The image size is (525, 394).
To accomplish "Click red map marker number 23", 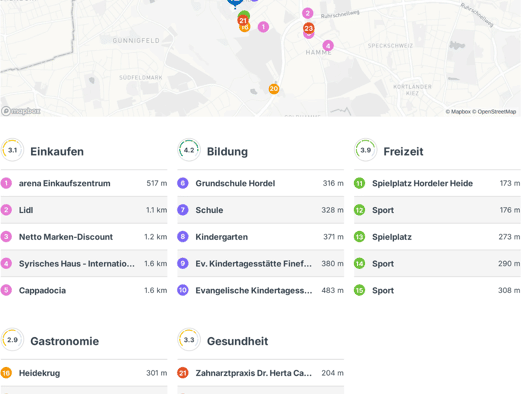I will pyautogui.click(x=308, y=28).
